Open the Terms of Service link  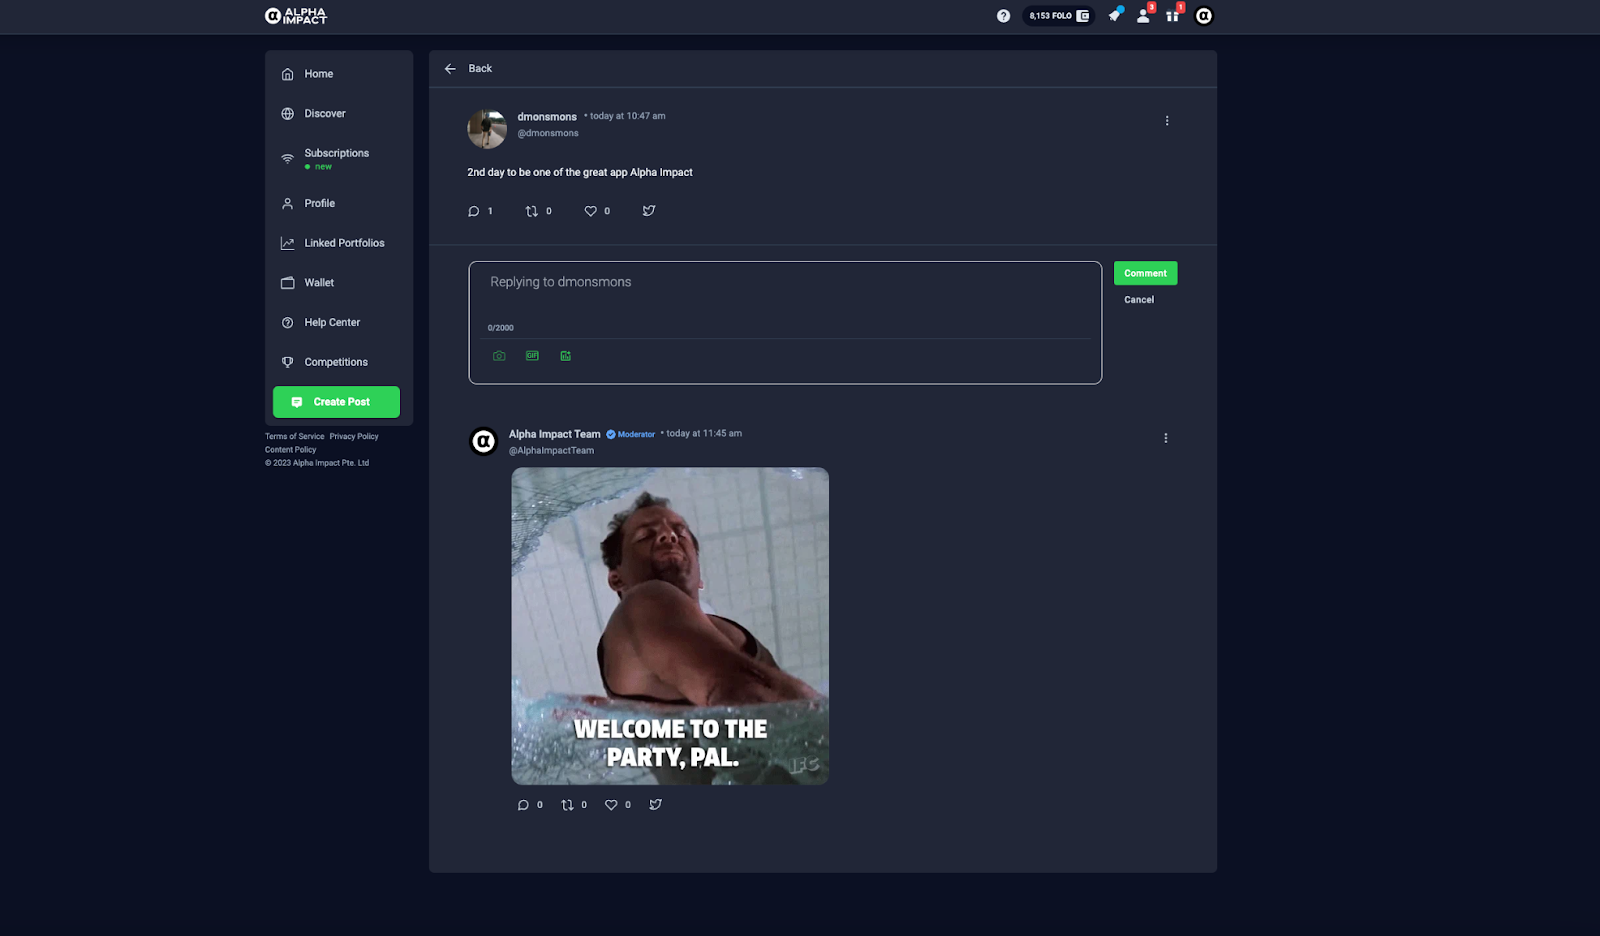295,437
